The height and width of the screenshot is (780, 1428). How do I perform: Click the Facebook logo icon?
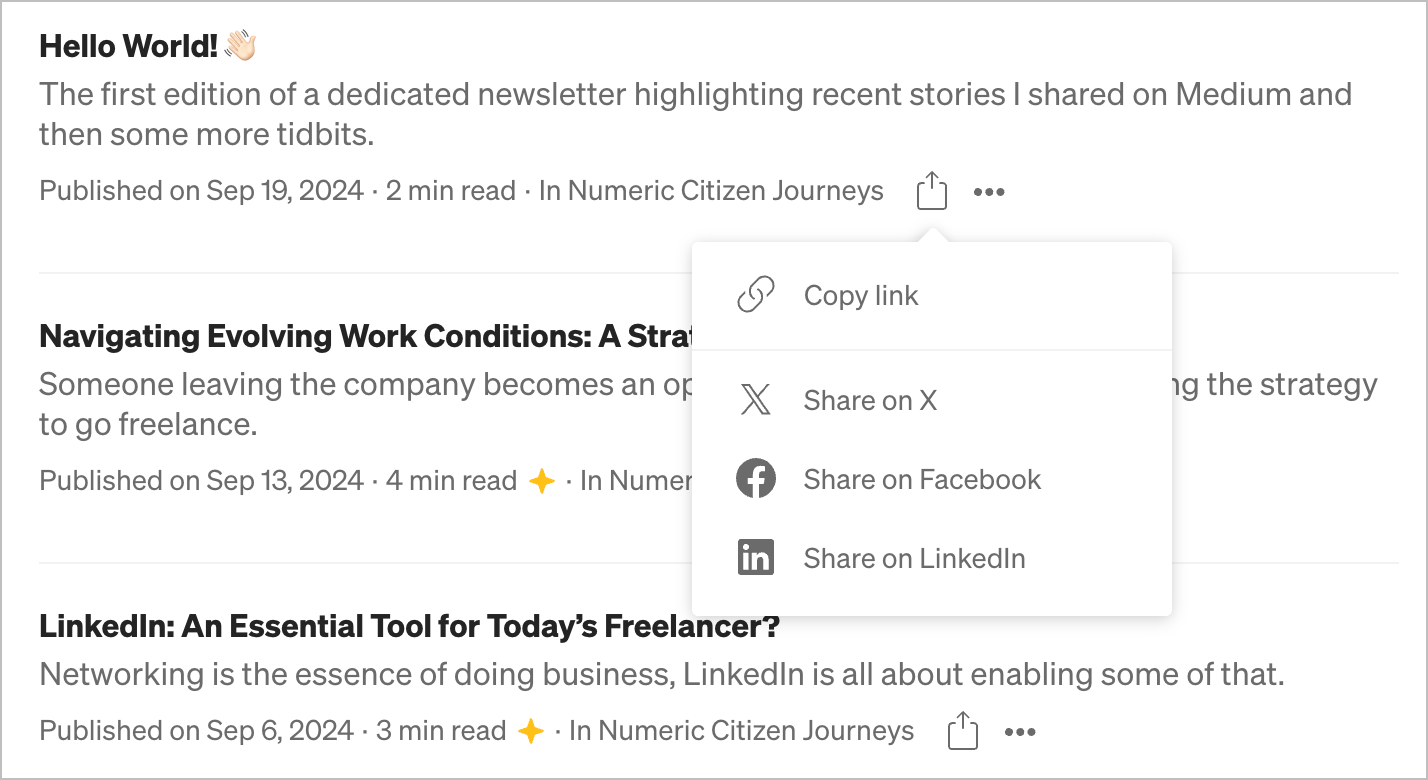click(756, 479)
